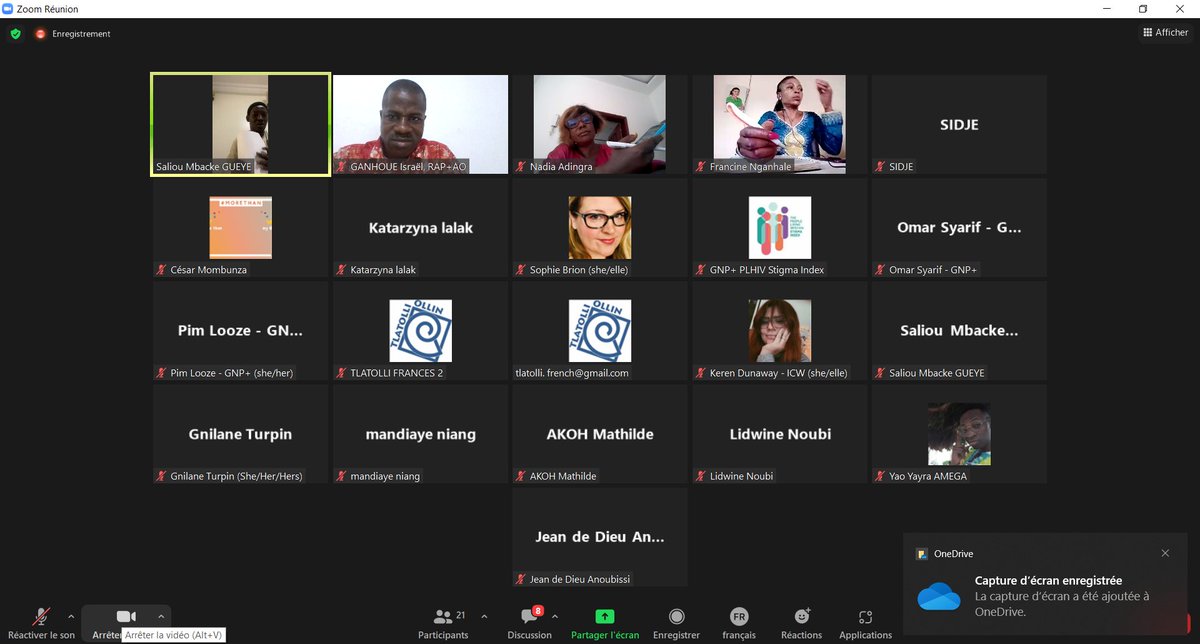Viewport: 1200px width, 644px height.
Task: Click GNP+ PLHIV Stigma Index logo tile
Action: (780, 228)
